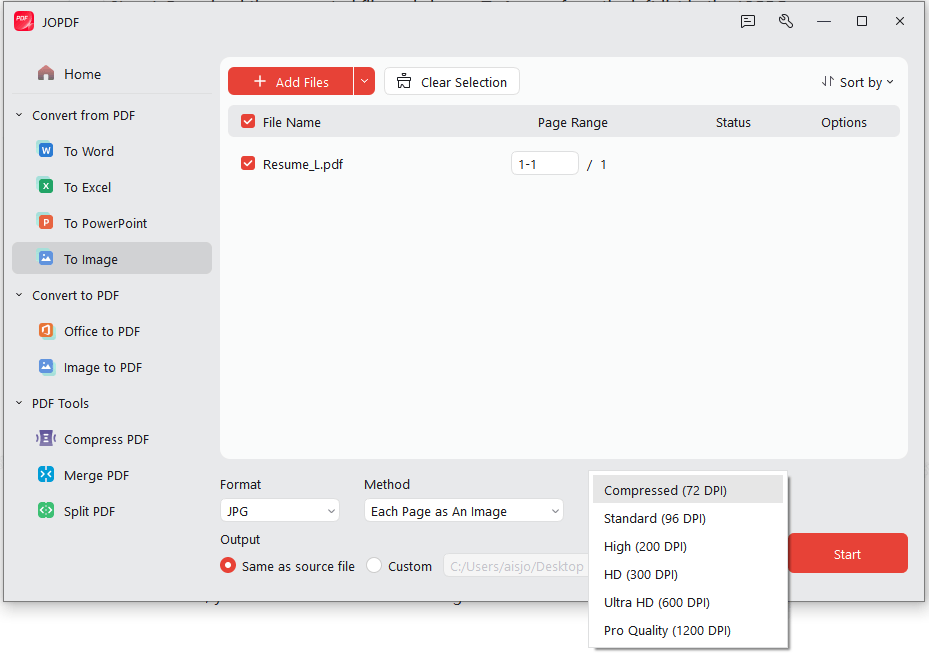Click the Home house icon
Viewport: 929px width, 653px height.
(46, 73)
